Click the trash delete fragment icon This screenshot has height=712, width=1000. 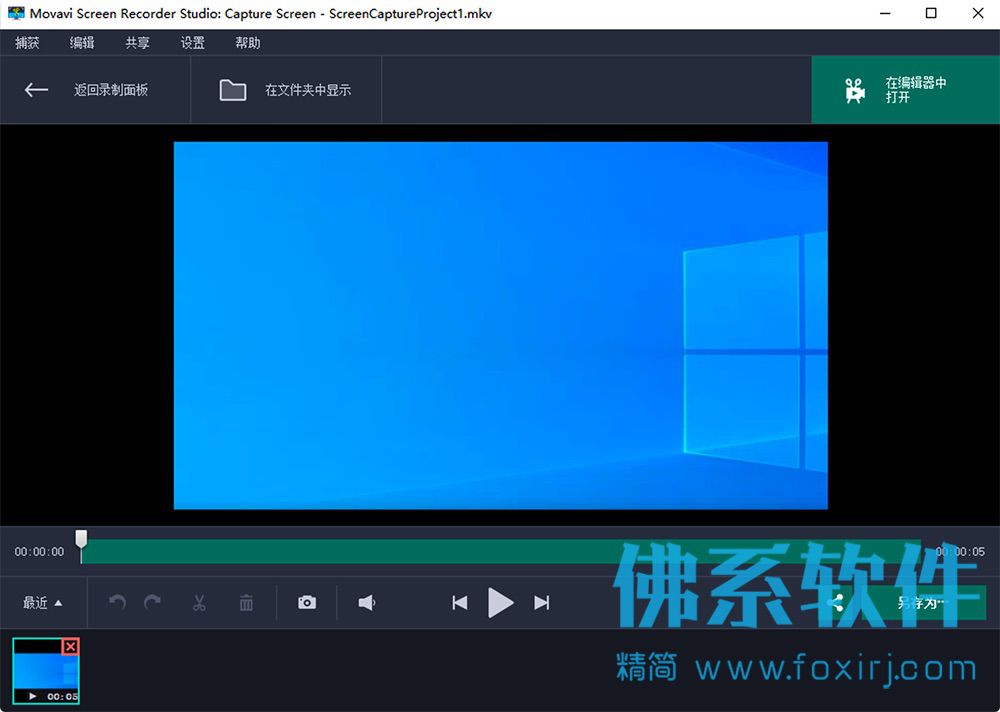(x=246, y=602)
